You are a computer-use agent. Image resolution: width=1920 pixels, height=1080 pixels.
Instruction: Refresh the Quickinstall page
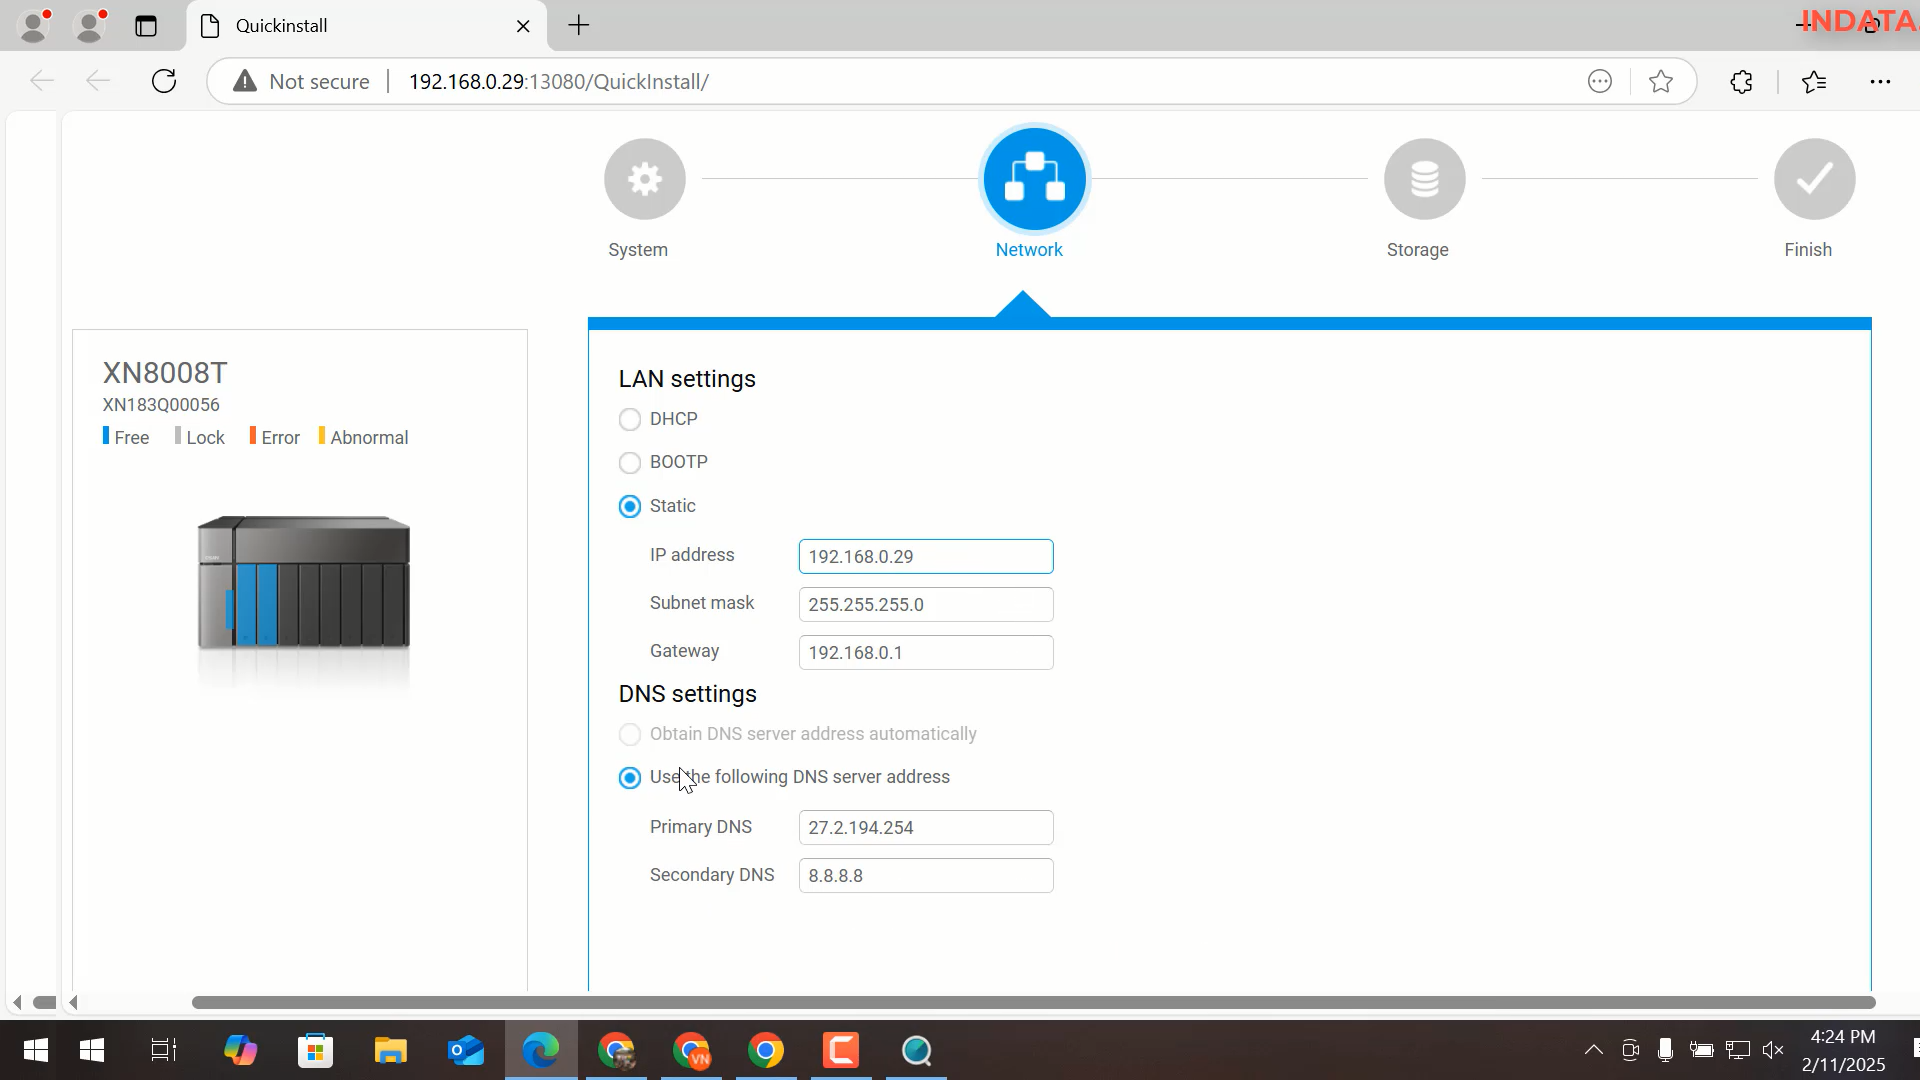pyautogui.click(x=164, y=81)
